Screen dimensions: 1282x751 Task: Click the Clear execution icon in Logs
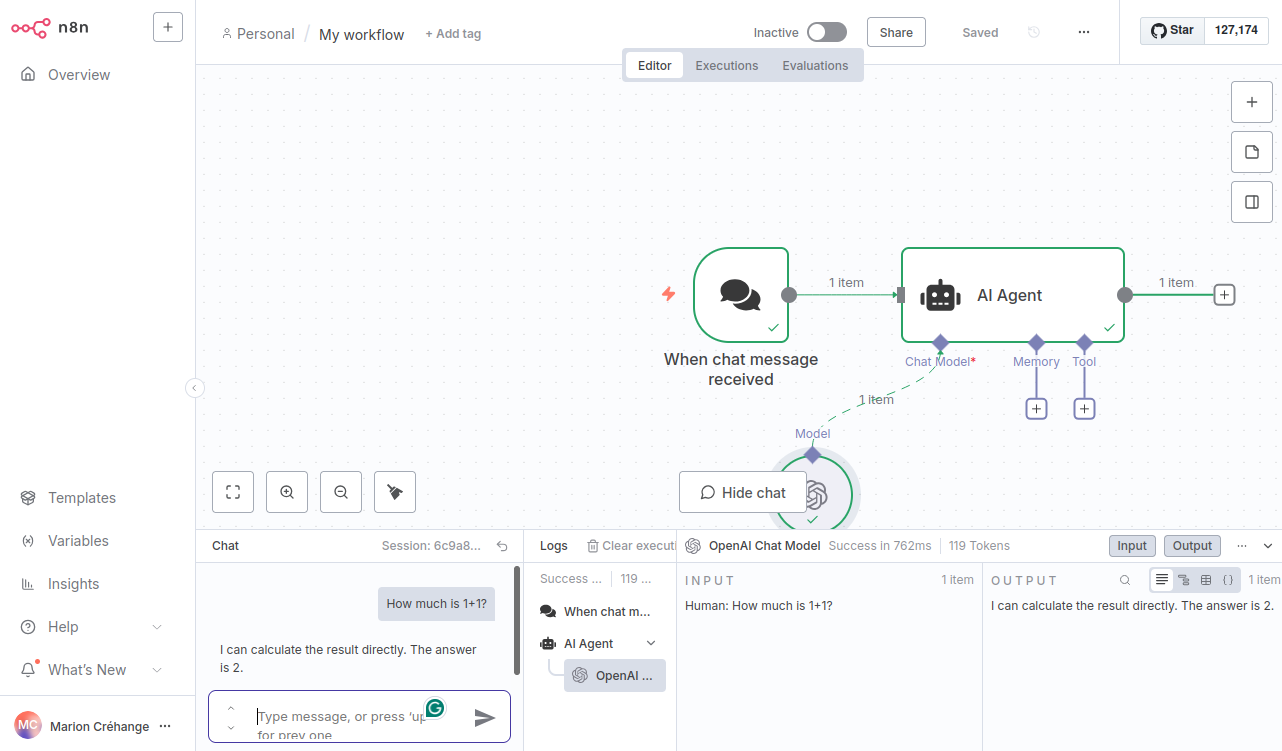pos(595,545)
